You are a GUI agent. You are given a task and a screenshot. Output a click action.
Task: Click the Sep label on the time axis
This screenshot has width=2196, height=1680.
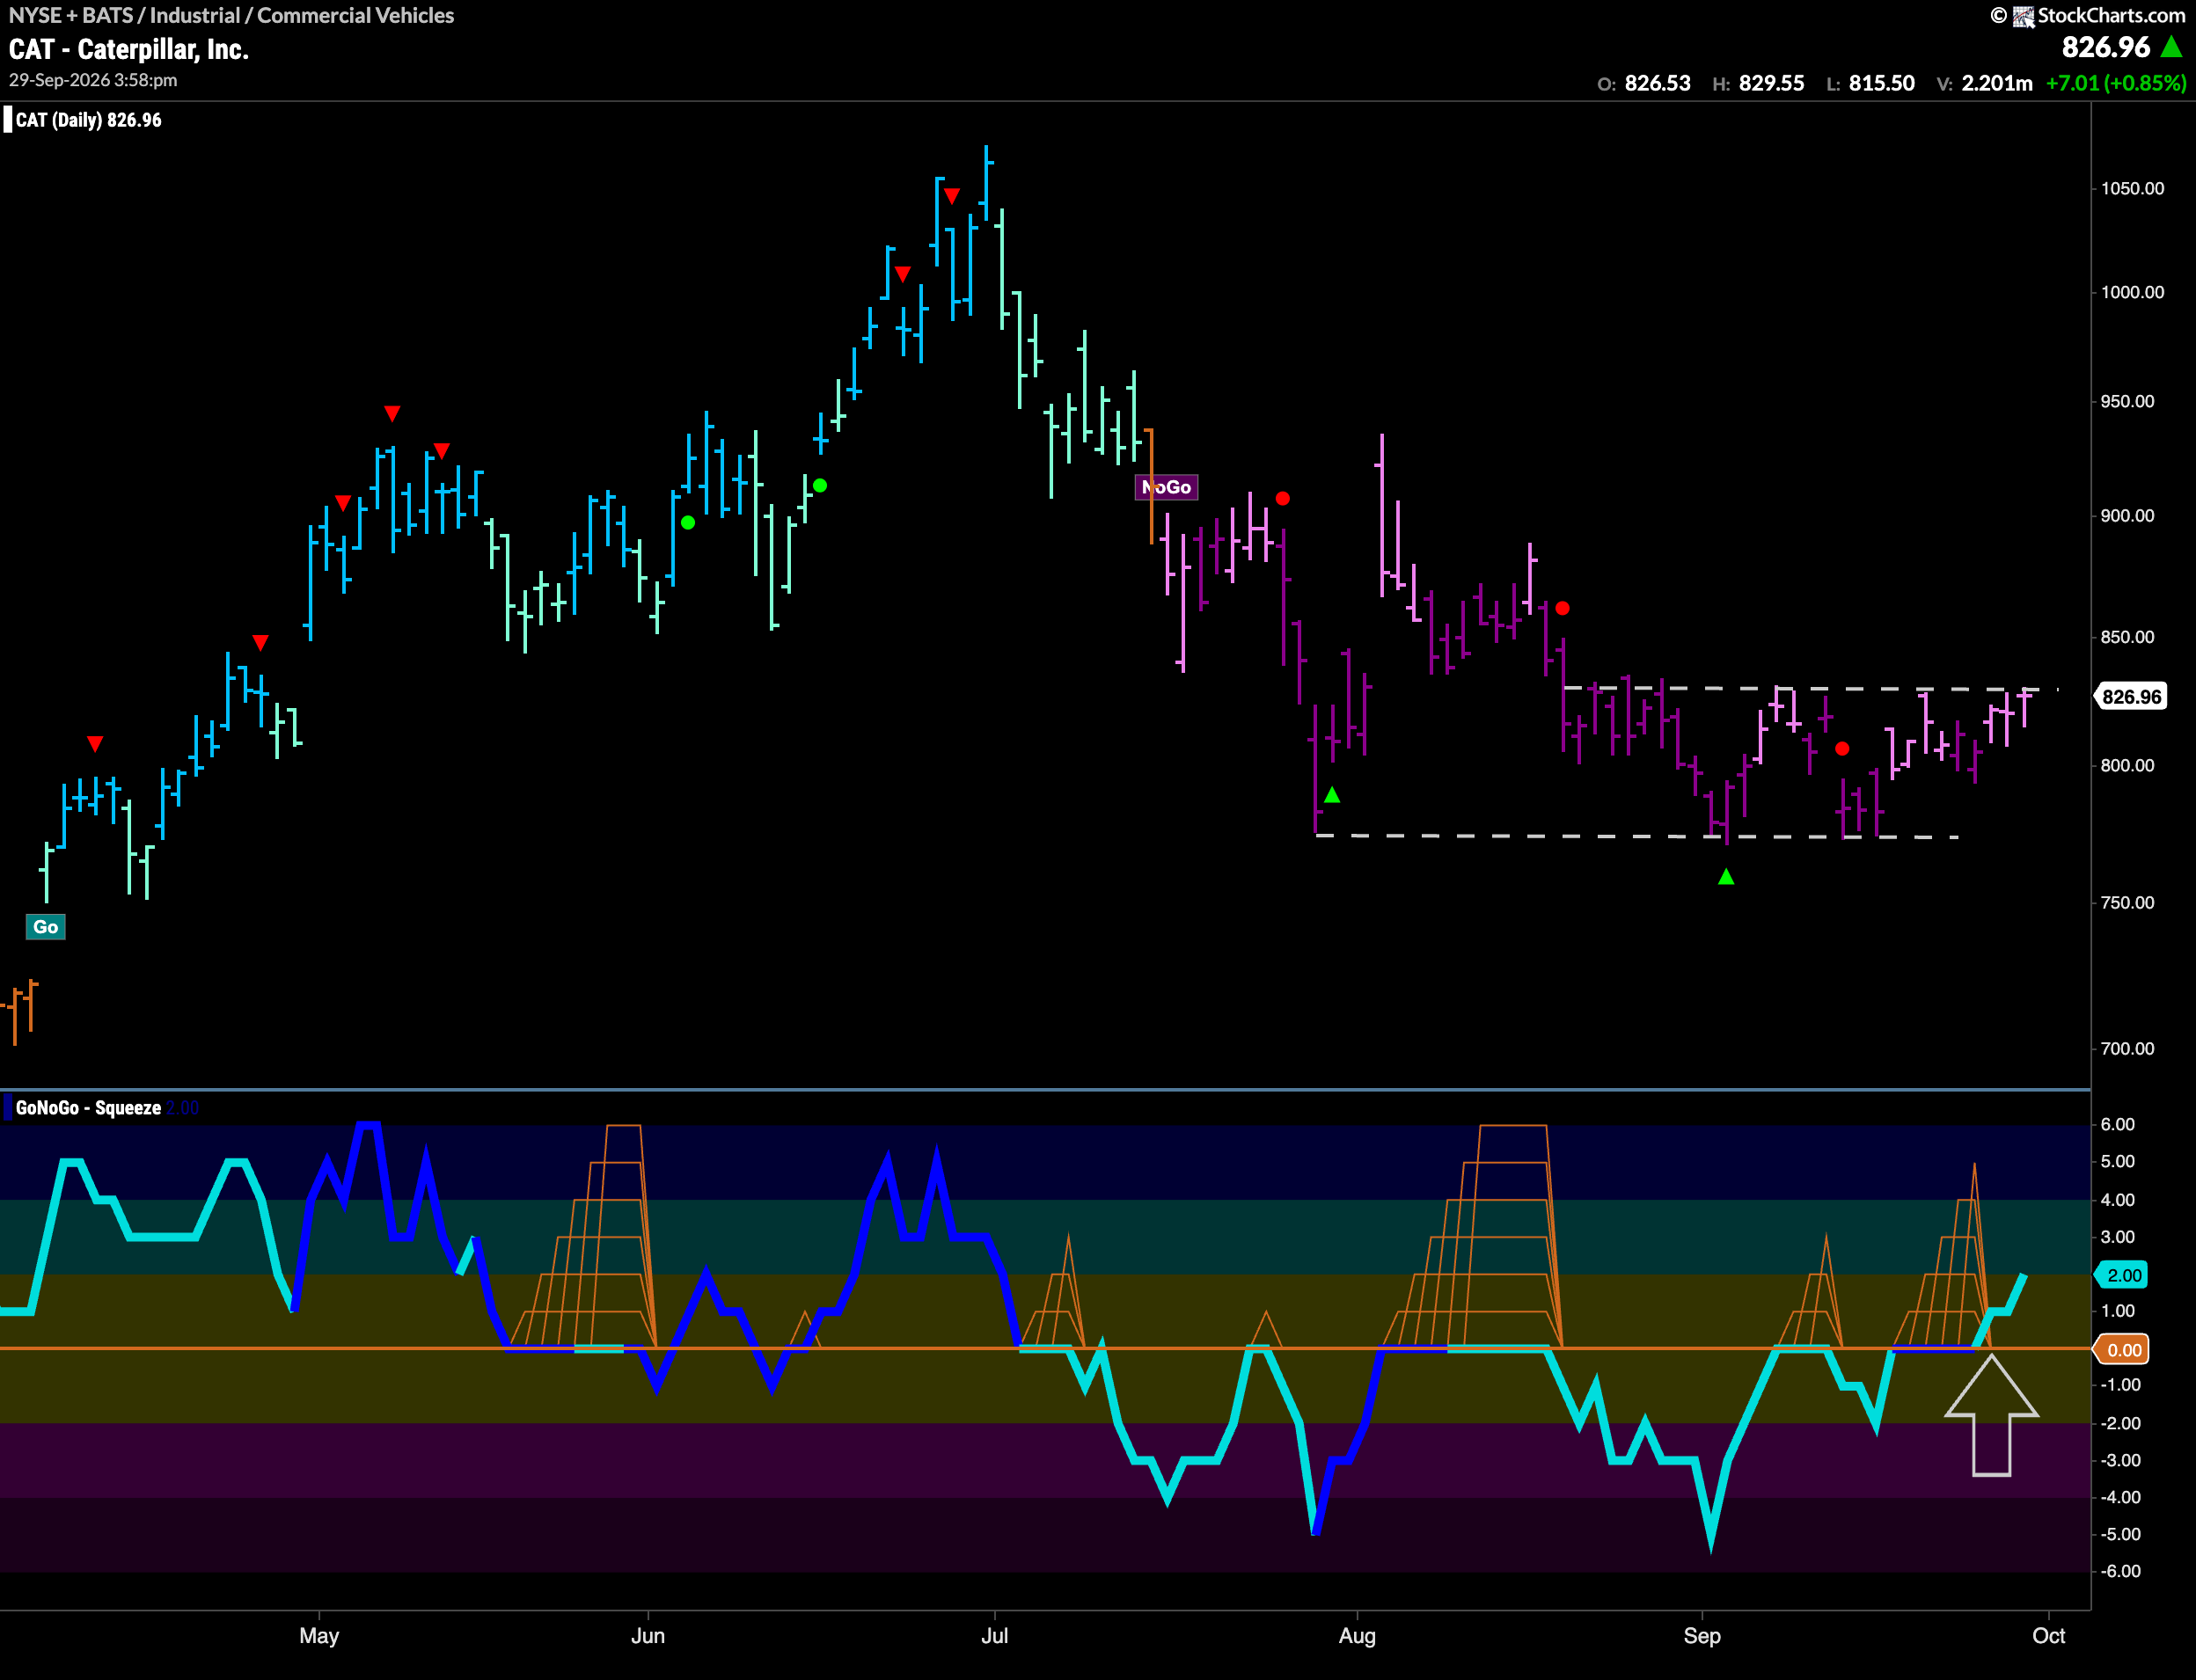coord(1702,1635)
